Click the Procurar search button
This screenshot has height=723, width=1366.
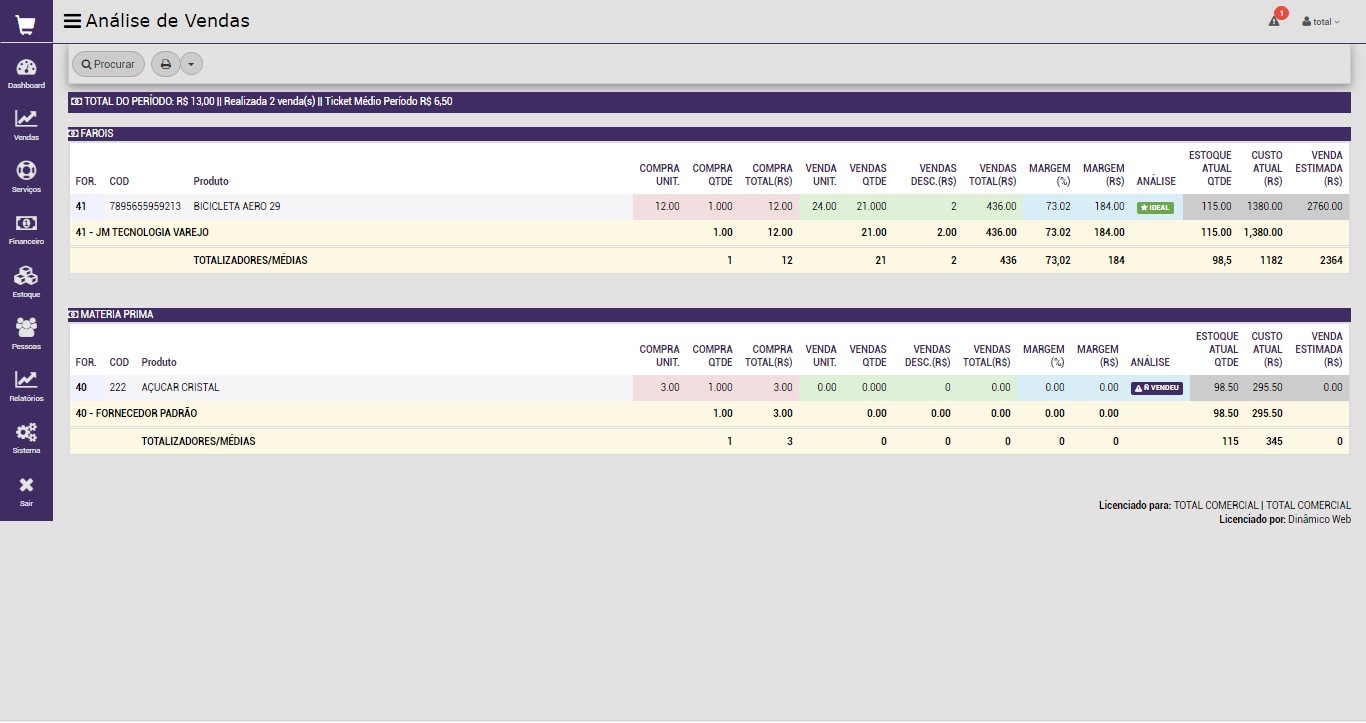[x=108, y=64]
